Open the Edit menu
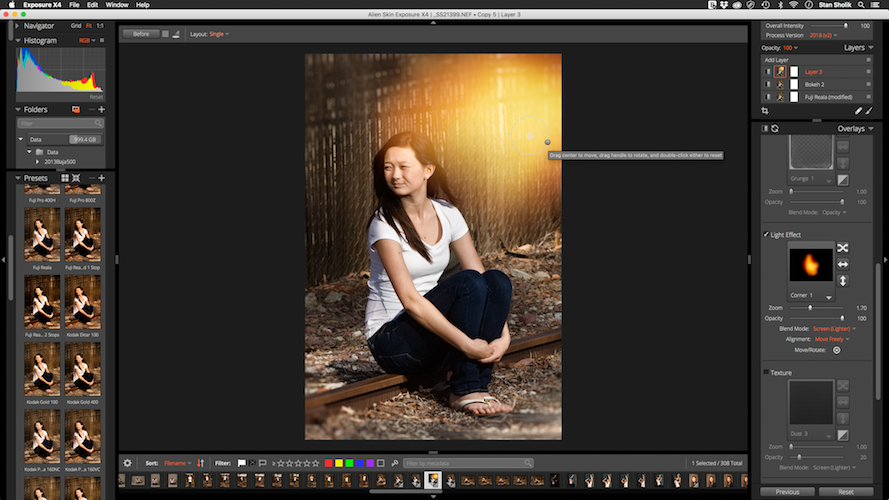Image resolution: width=889 pixels, height=500 pixels. 92,5
